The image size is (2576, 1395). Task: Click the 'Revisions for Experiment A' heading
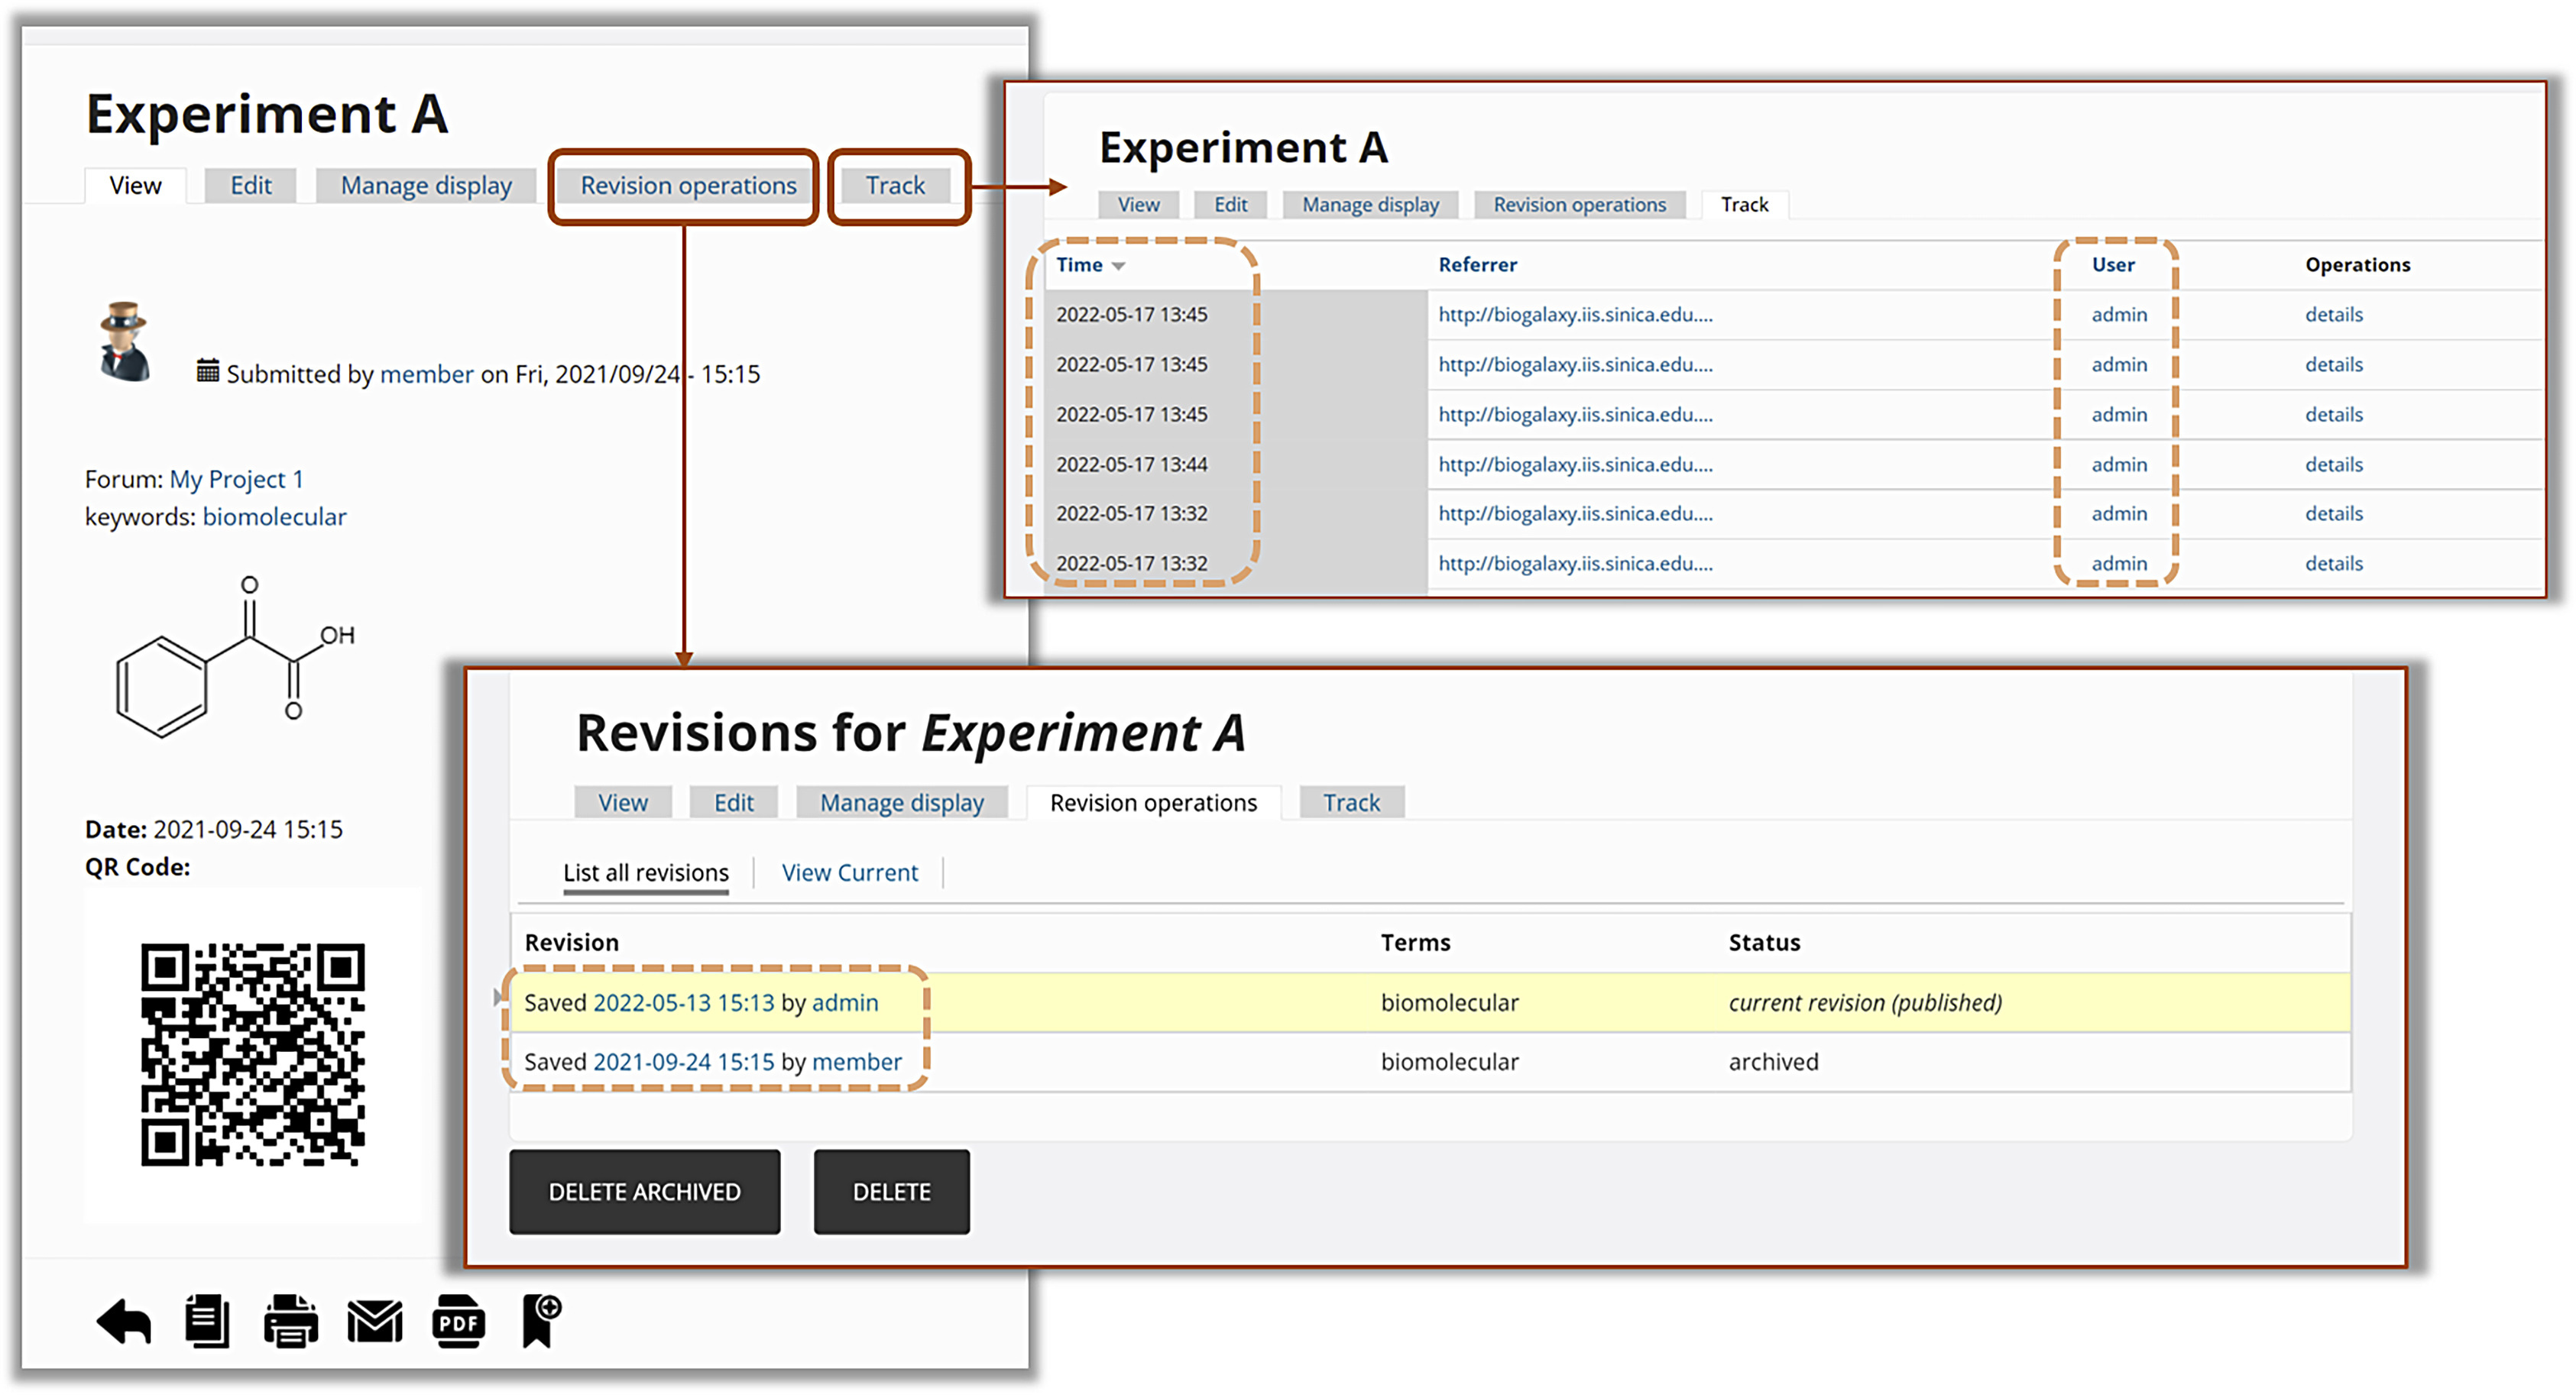pos(911,733)
